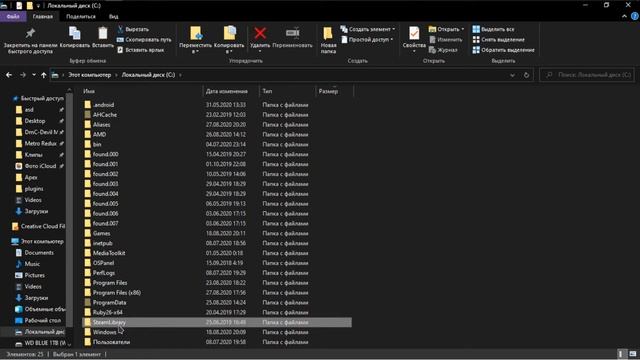The height and width of the screenshot is (360, 640).
Task: Switch to the Главная (Home) tab
Action: (42, 16)
